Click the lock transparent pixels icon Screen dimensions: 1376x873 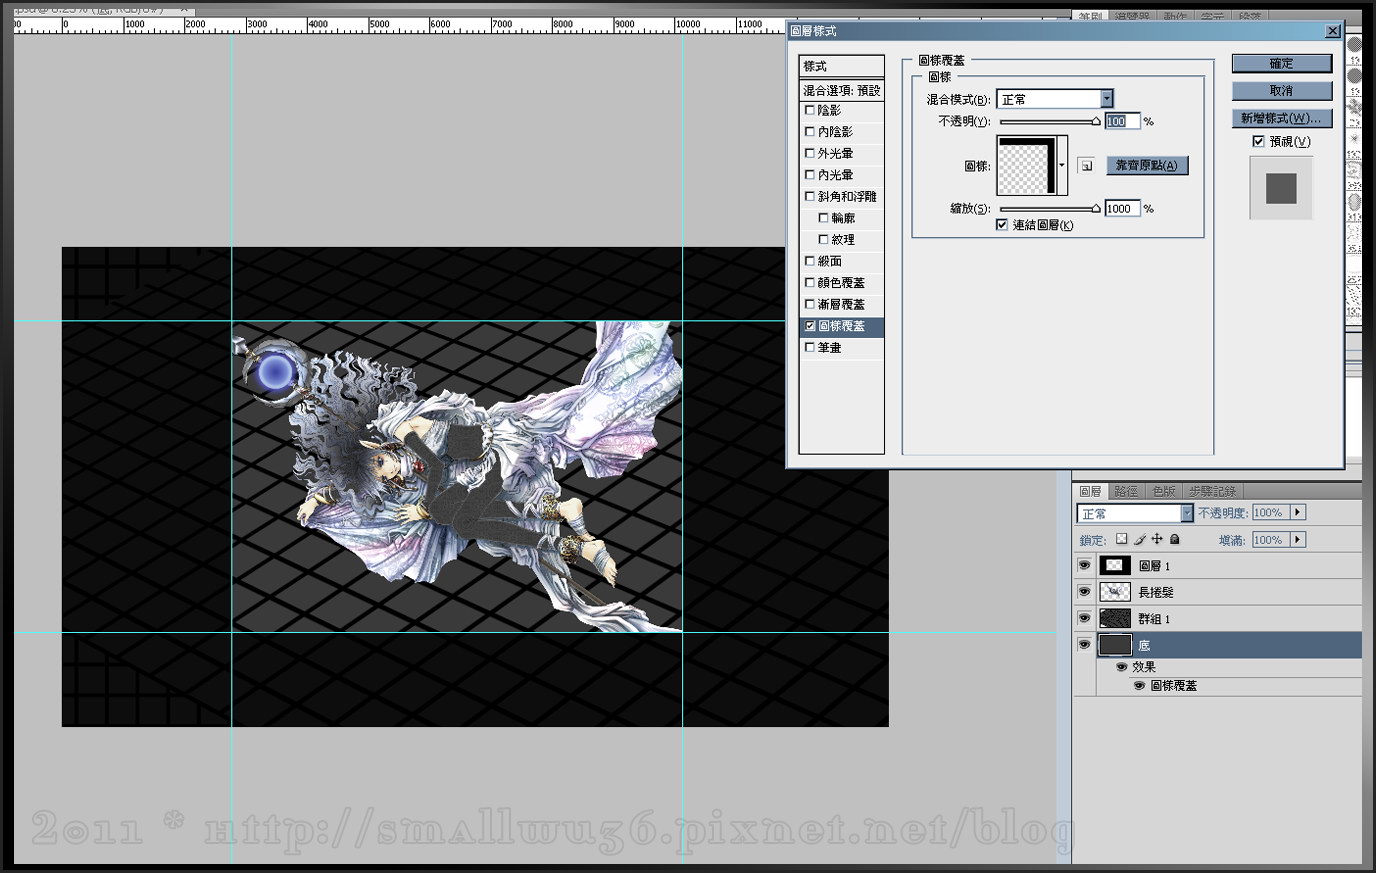tap(1121, 539)
